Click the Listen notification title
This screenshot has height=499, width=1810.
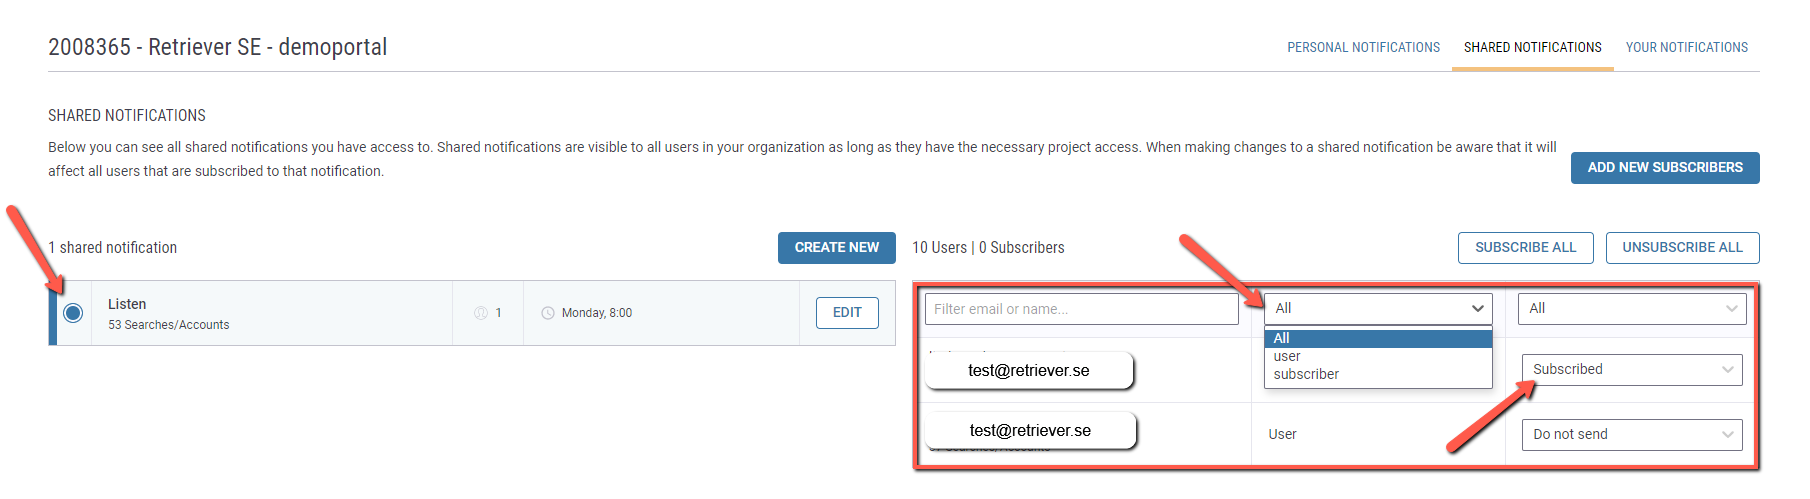click(x=127, y=304)
